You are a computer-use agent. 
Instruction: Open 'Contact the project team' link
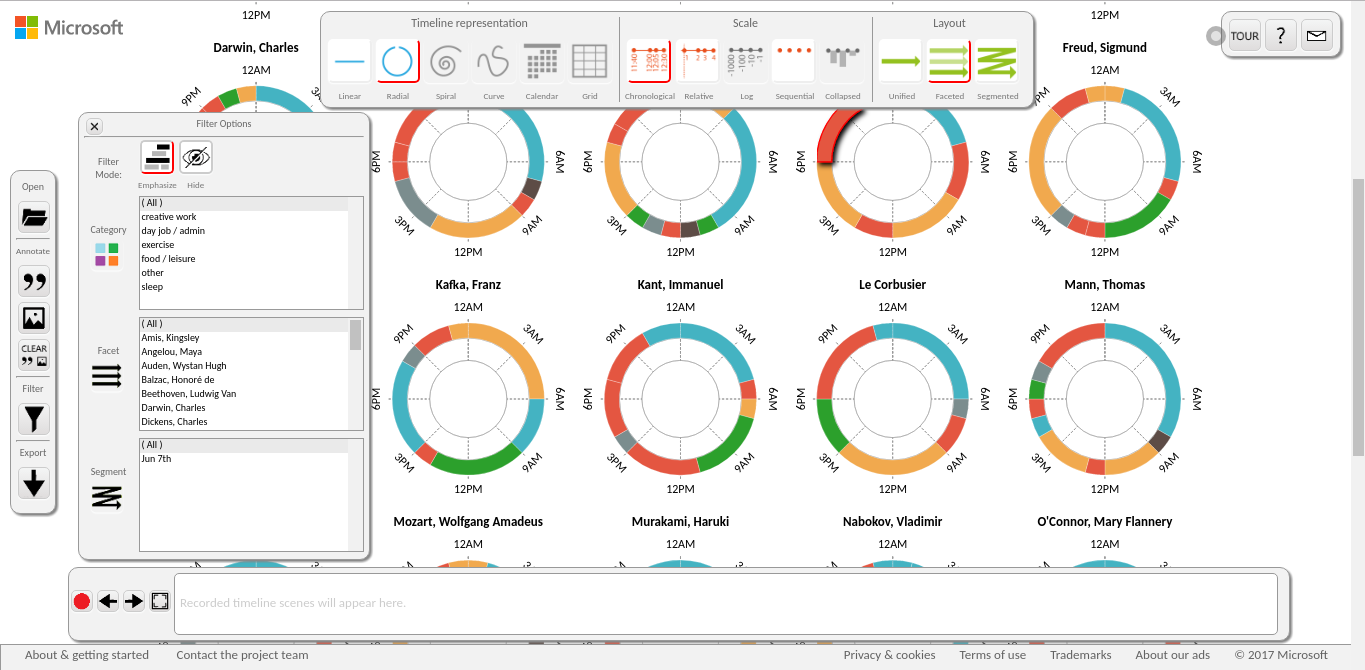(242, 655)
